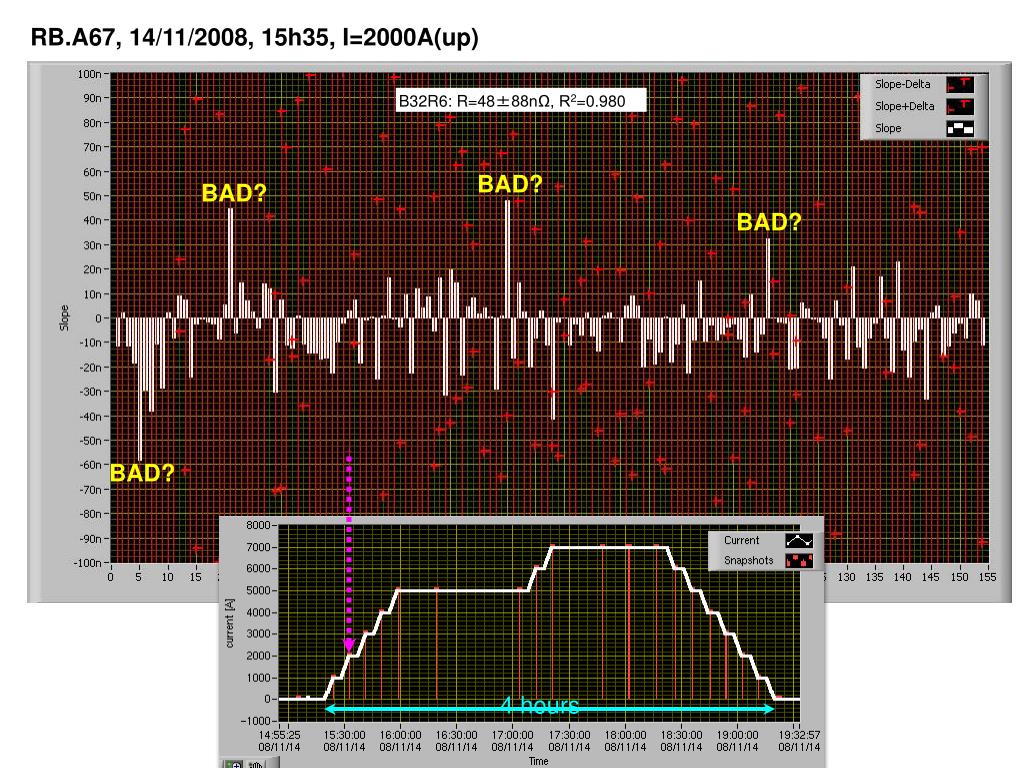The width and height of the screenshot is (1024, 768).
Task: Click the Current legend label
Action: pyautogui.click(x=741, y=541)
